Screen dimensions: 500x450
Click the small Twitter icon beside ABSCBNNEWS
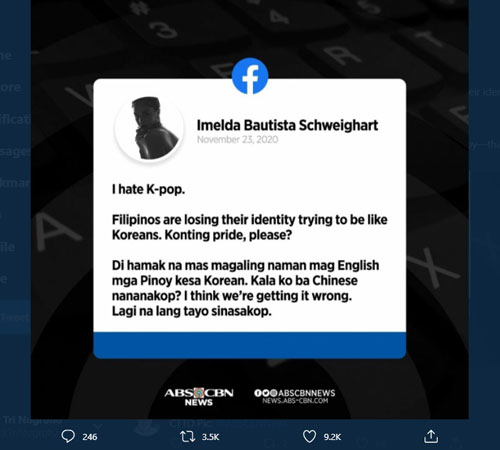click(x=266, y=393)
